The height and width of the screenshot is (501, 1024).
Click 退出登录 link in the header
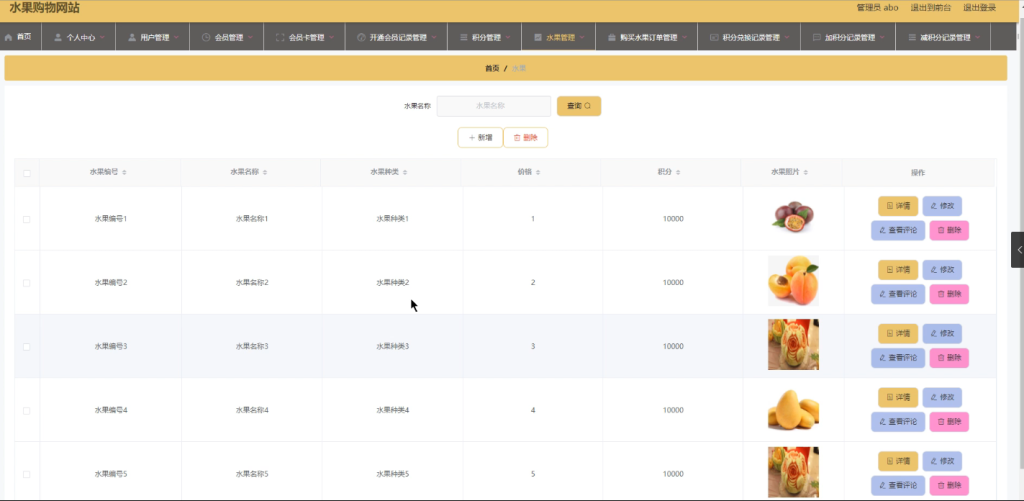click(980, 8)
